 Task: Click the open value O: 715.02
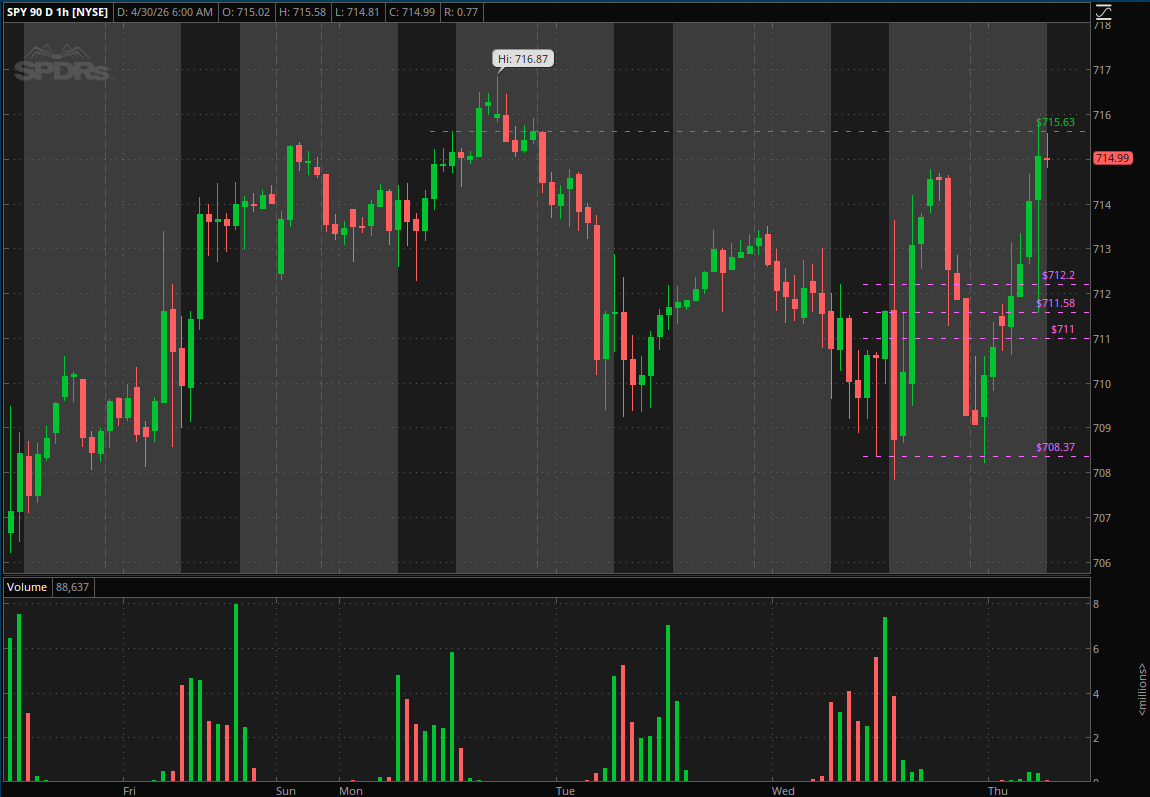[246, 12]
